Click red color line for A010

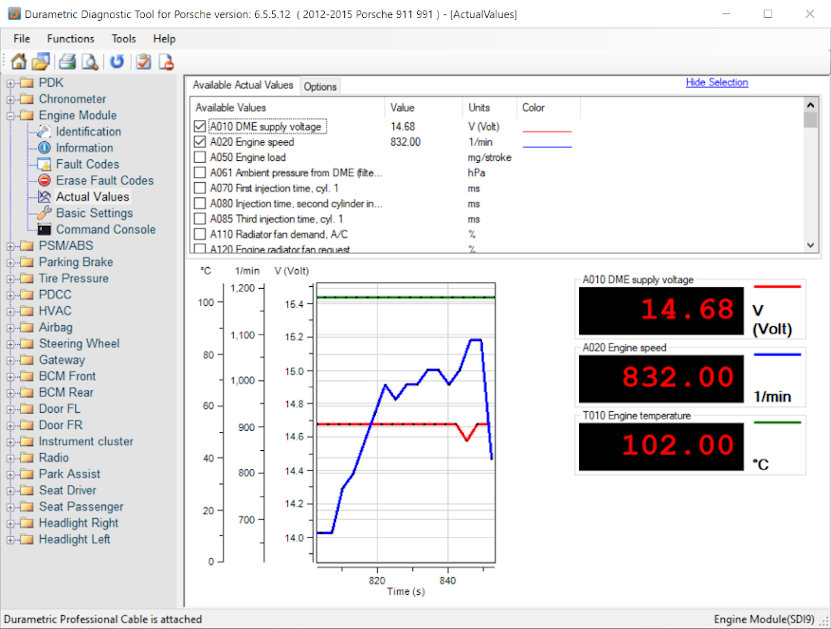[547, 131]
